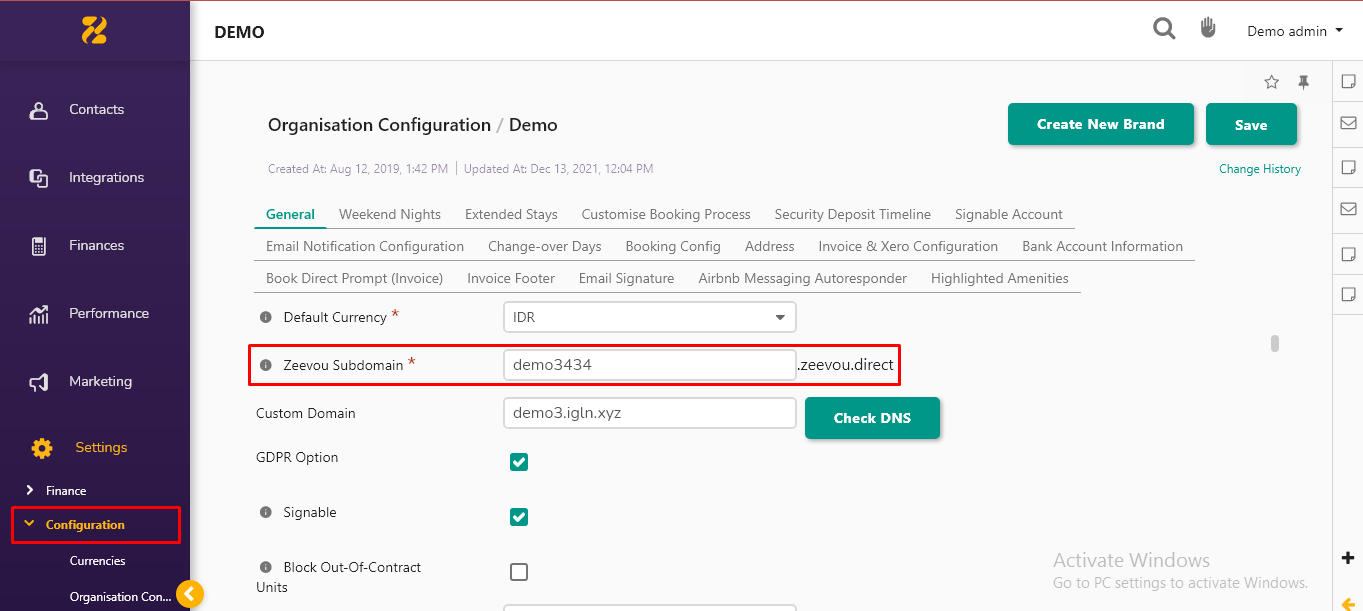The height and width of the screenshot is (611, 1363).
Task: Click the Save button
Action: point(1251,124)
